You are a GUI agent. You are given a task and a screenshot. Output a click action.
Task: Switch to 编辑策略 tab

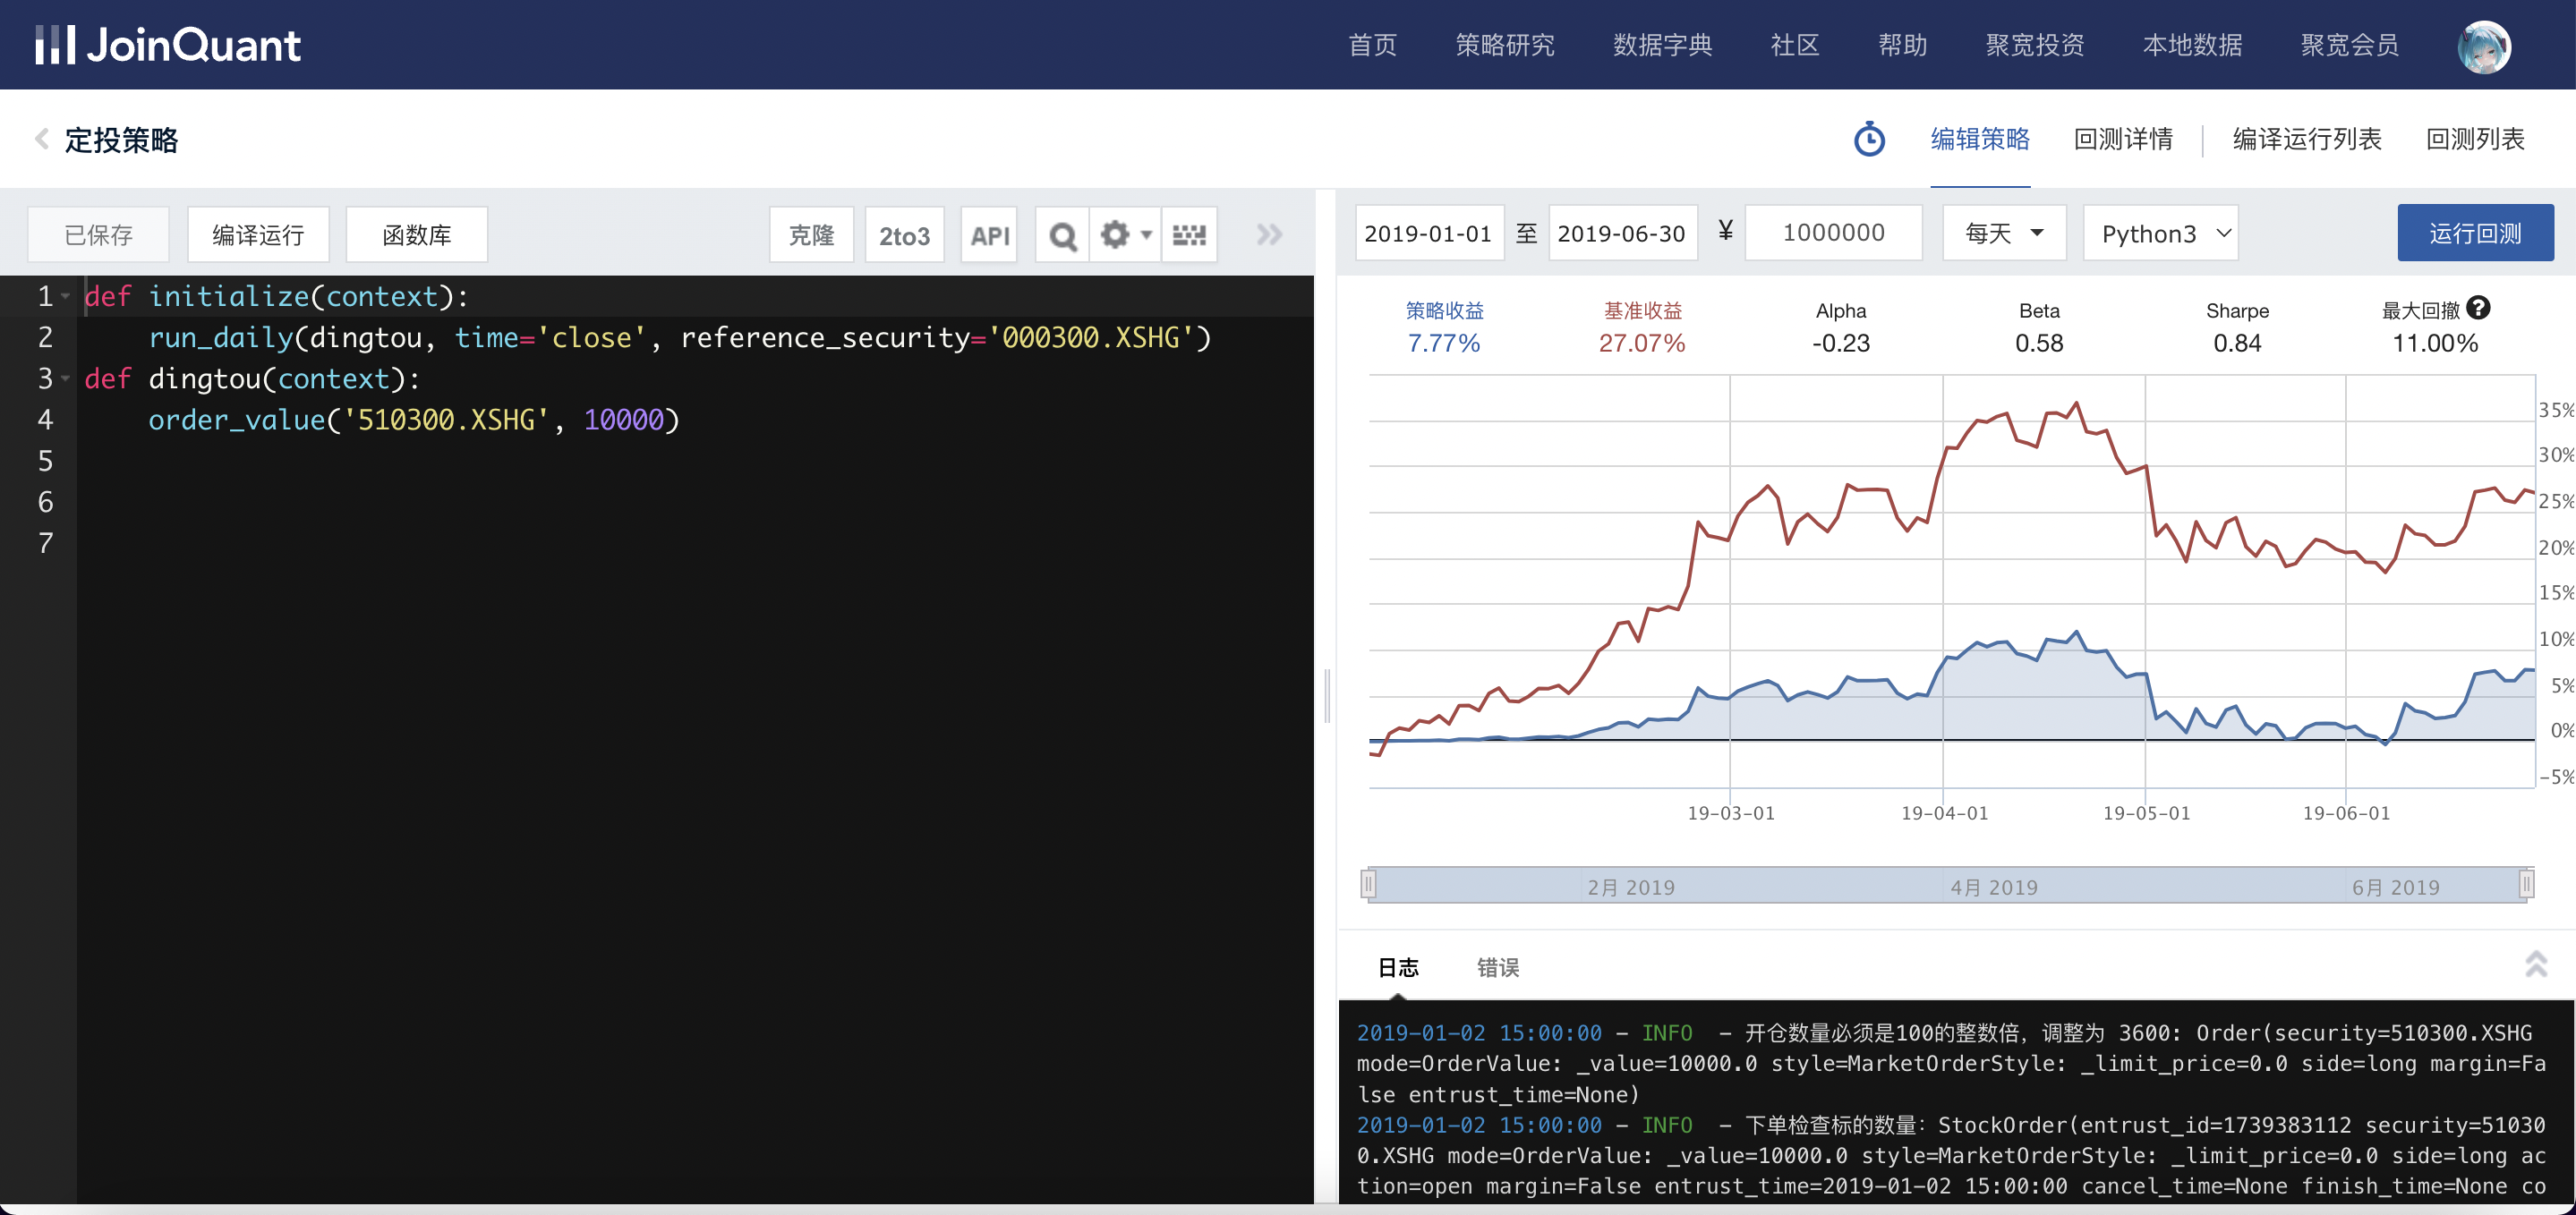pyautogui.click(x=1980, y=139)
